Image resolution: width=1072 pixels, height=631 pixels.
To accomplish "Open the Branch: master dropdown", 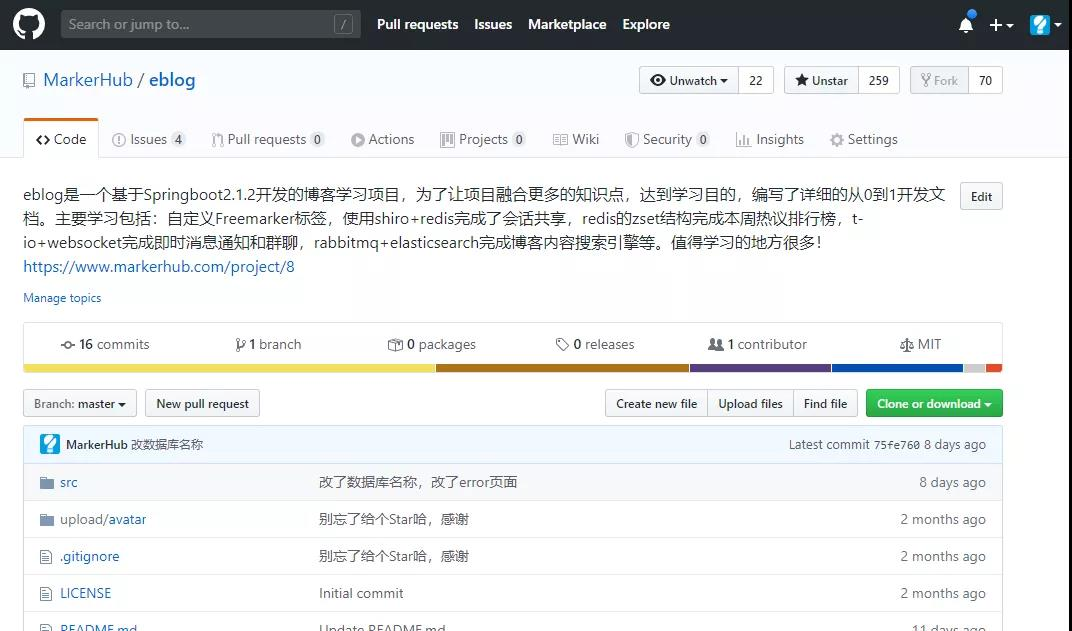I will (79, 404).
